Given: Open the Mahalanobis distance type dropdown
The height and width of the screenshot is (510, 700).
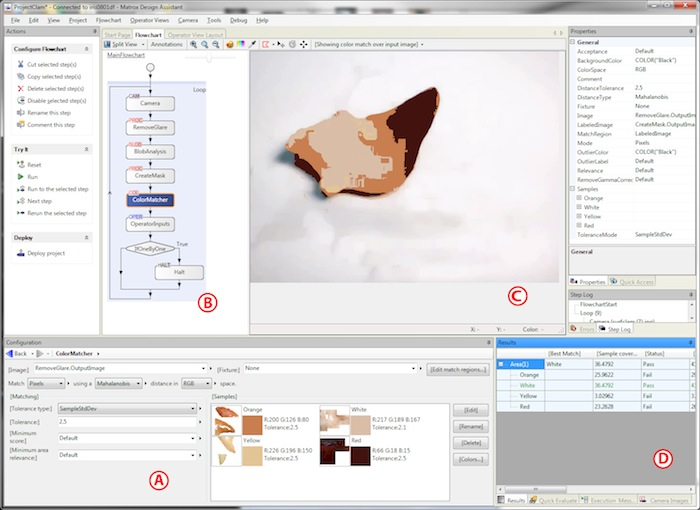Looking at the screenshot, I should tap(140, 383).
